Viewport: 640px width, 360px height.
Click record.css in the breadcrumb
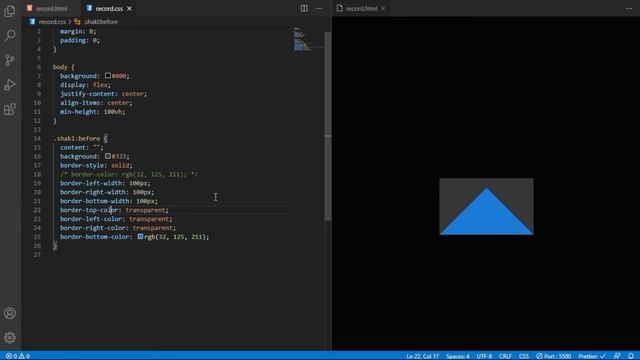tap(52, 22)
